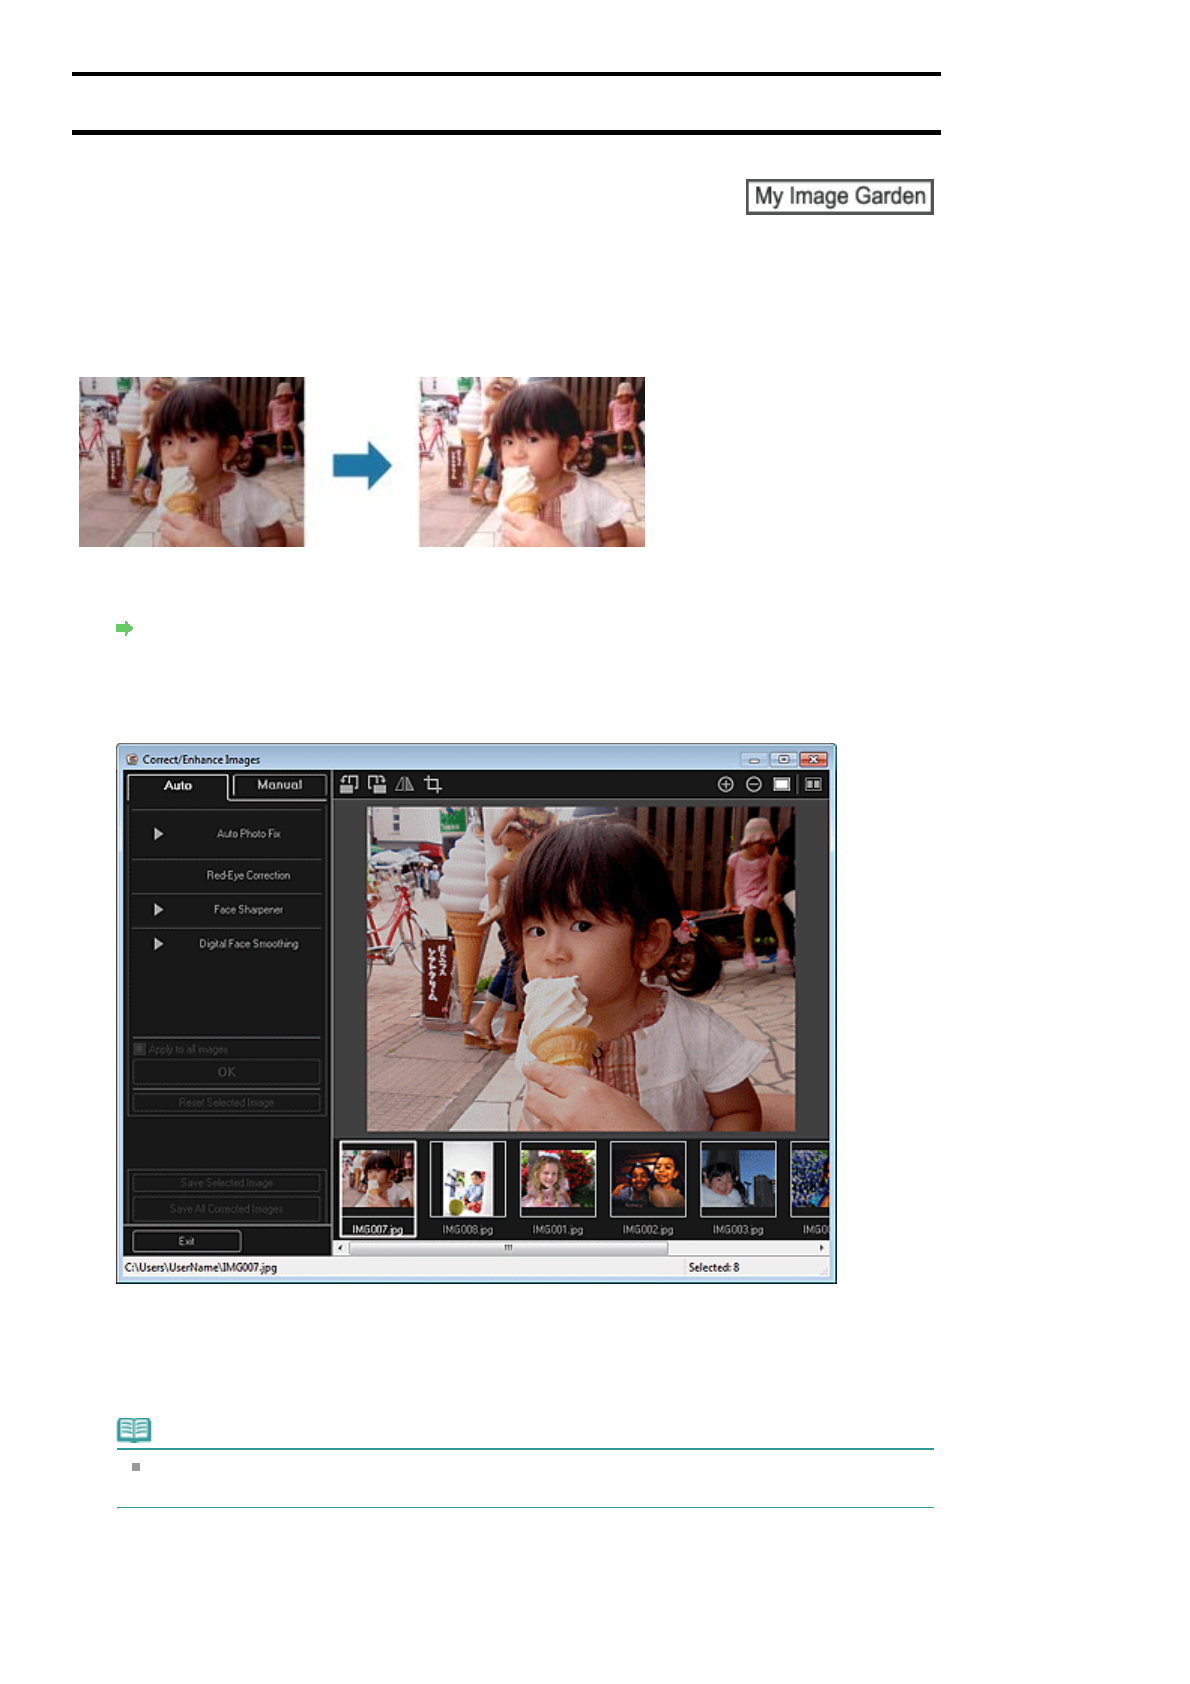The height and width of the screenshot is (1684, 1190).
Task: Zoom in on the preview
Action: [726, 785]
